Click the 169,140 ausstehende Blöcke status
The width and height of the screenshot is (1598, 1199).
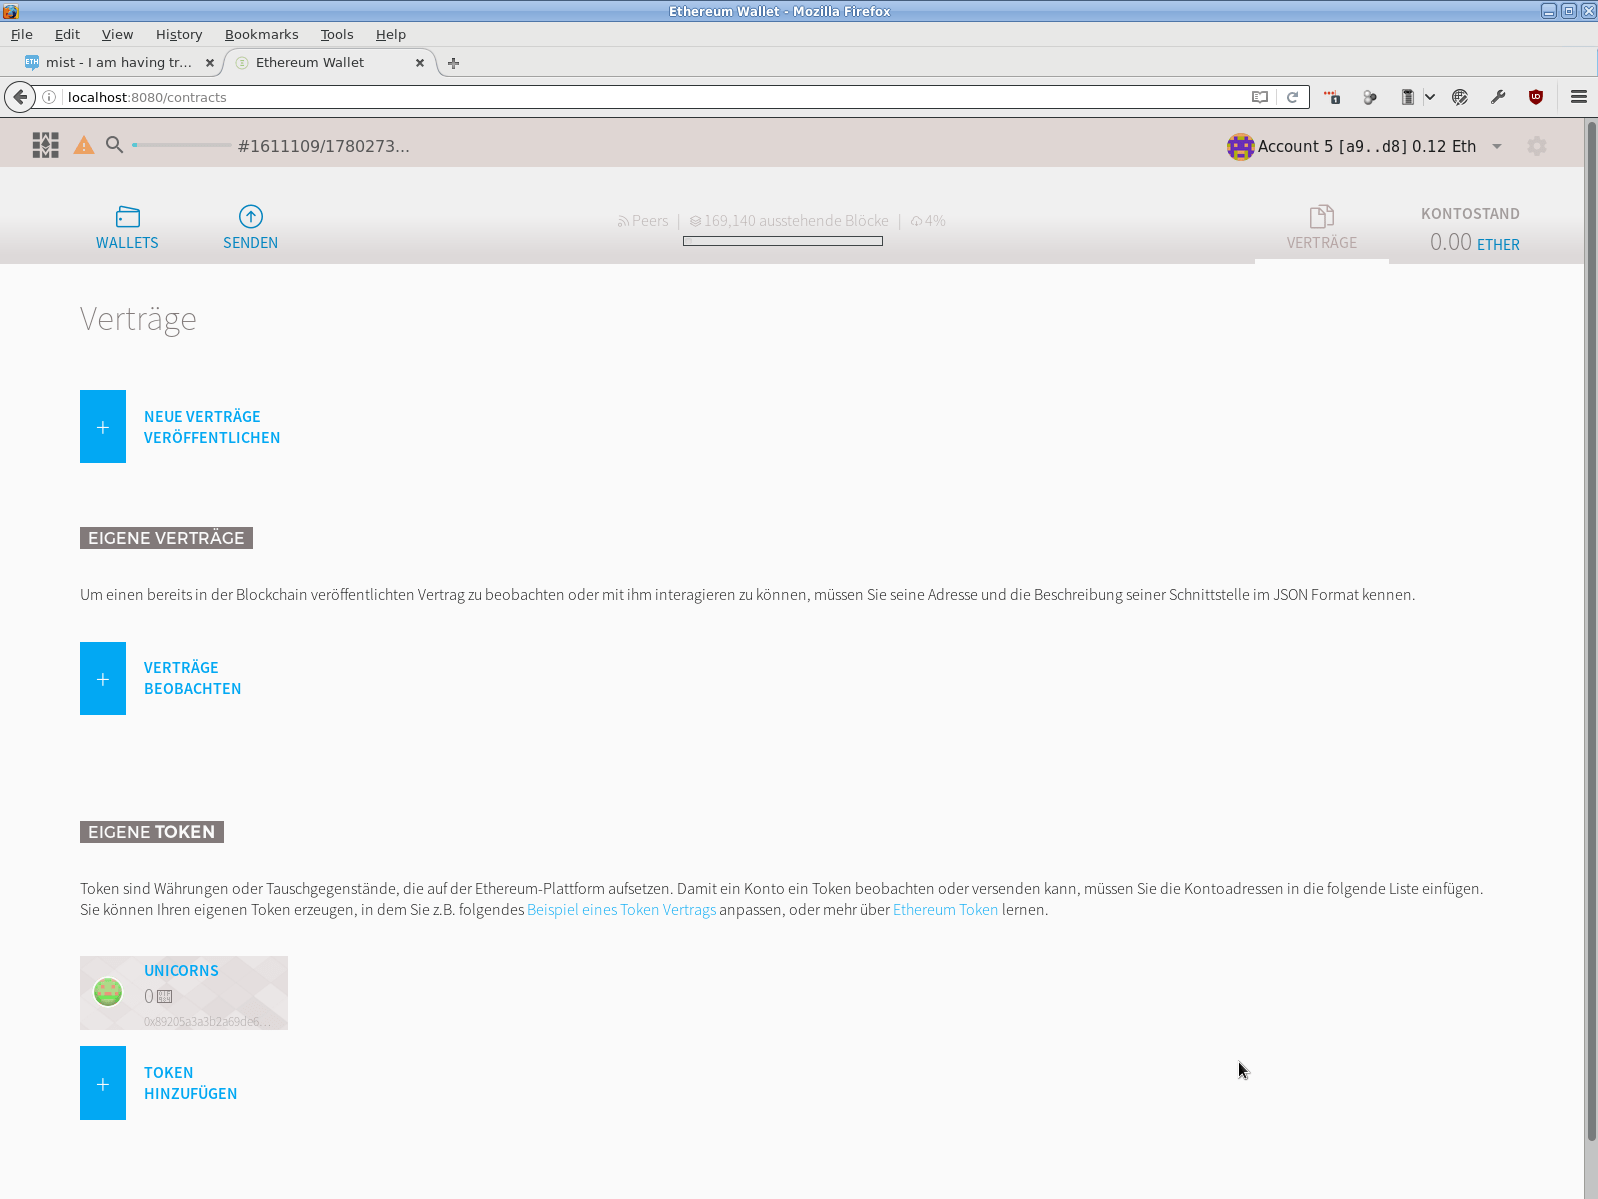click(x=789, y=221)
